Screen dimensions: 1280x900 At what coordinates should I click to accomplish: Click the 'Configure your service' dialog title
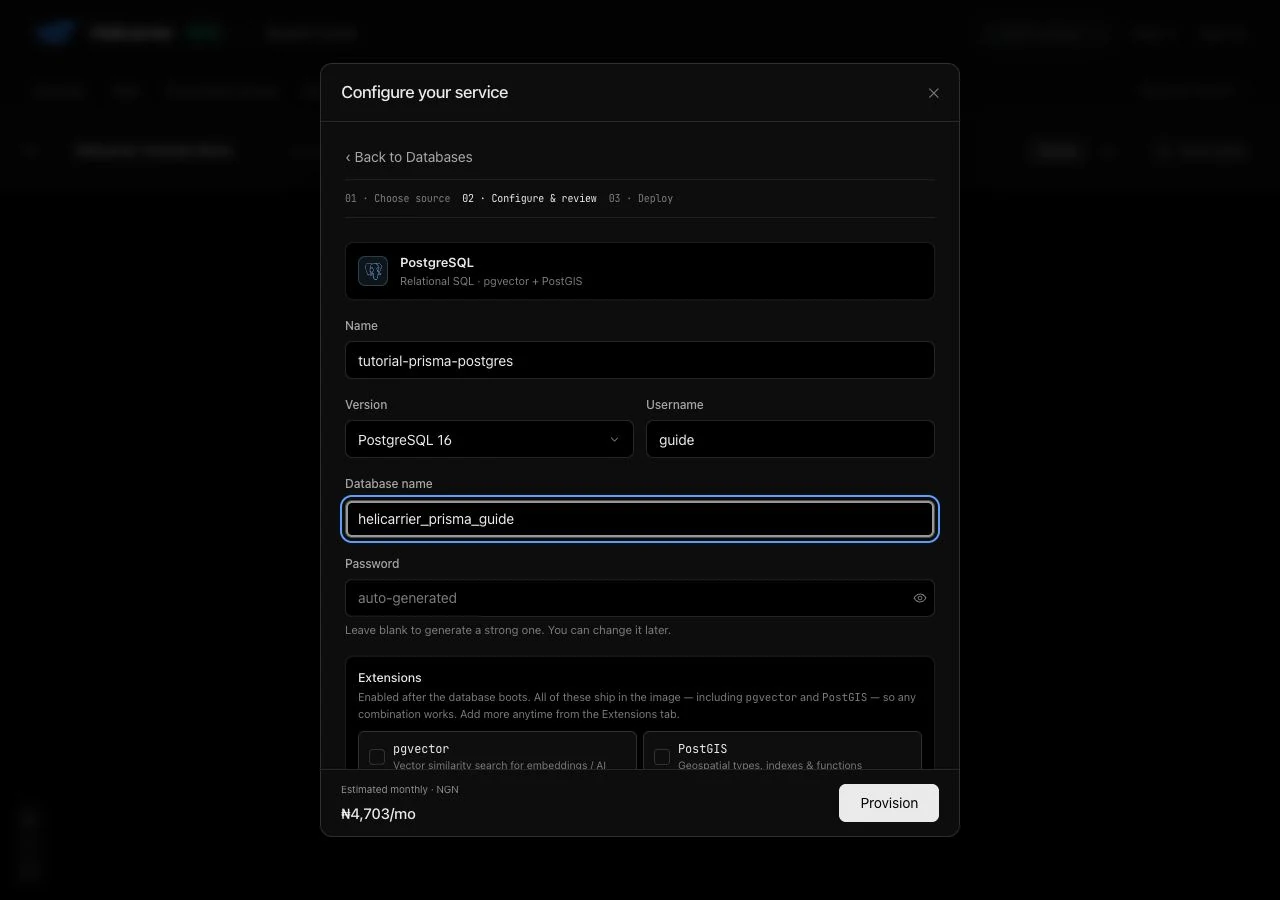click(x=425, y=92)
